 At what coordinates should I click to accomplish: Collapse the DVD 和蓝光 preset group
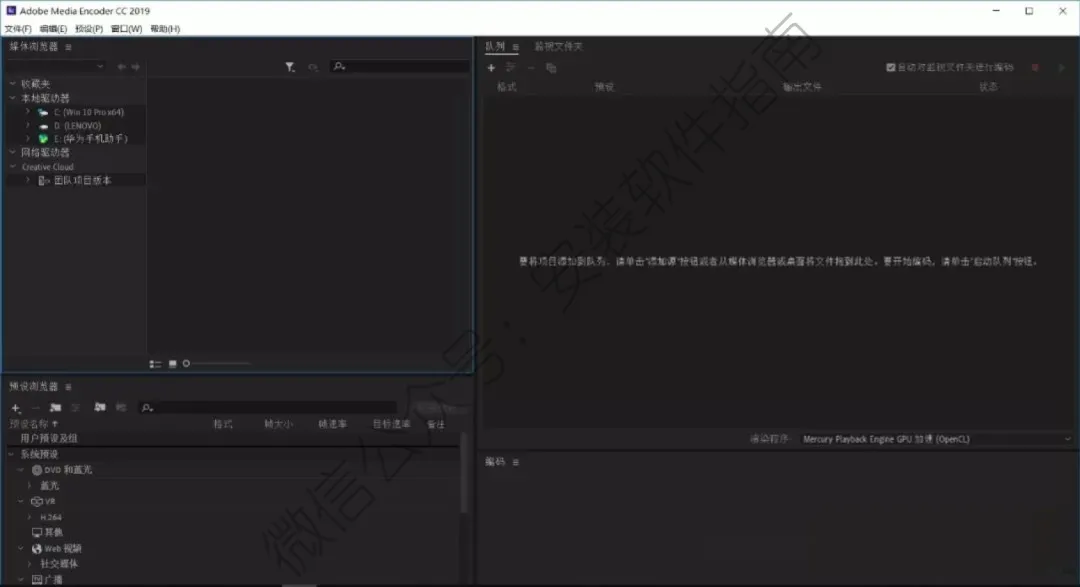tap(21, 470)
